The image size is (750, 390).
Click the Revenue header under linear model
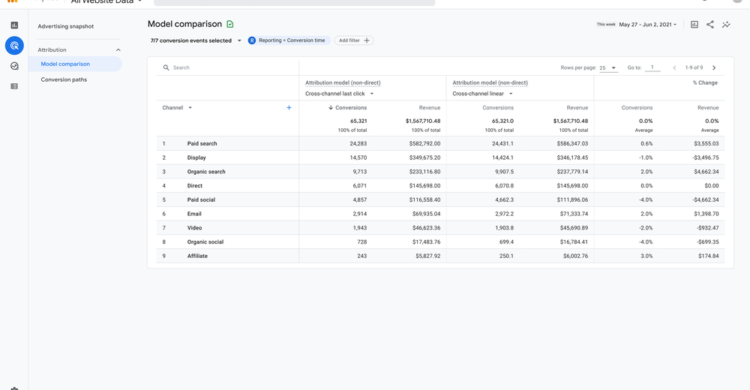click(x=577, y=108)
